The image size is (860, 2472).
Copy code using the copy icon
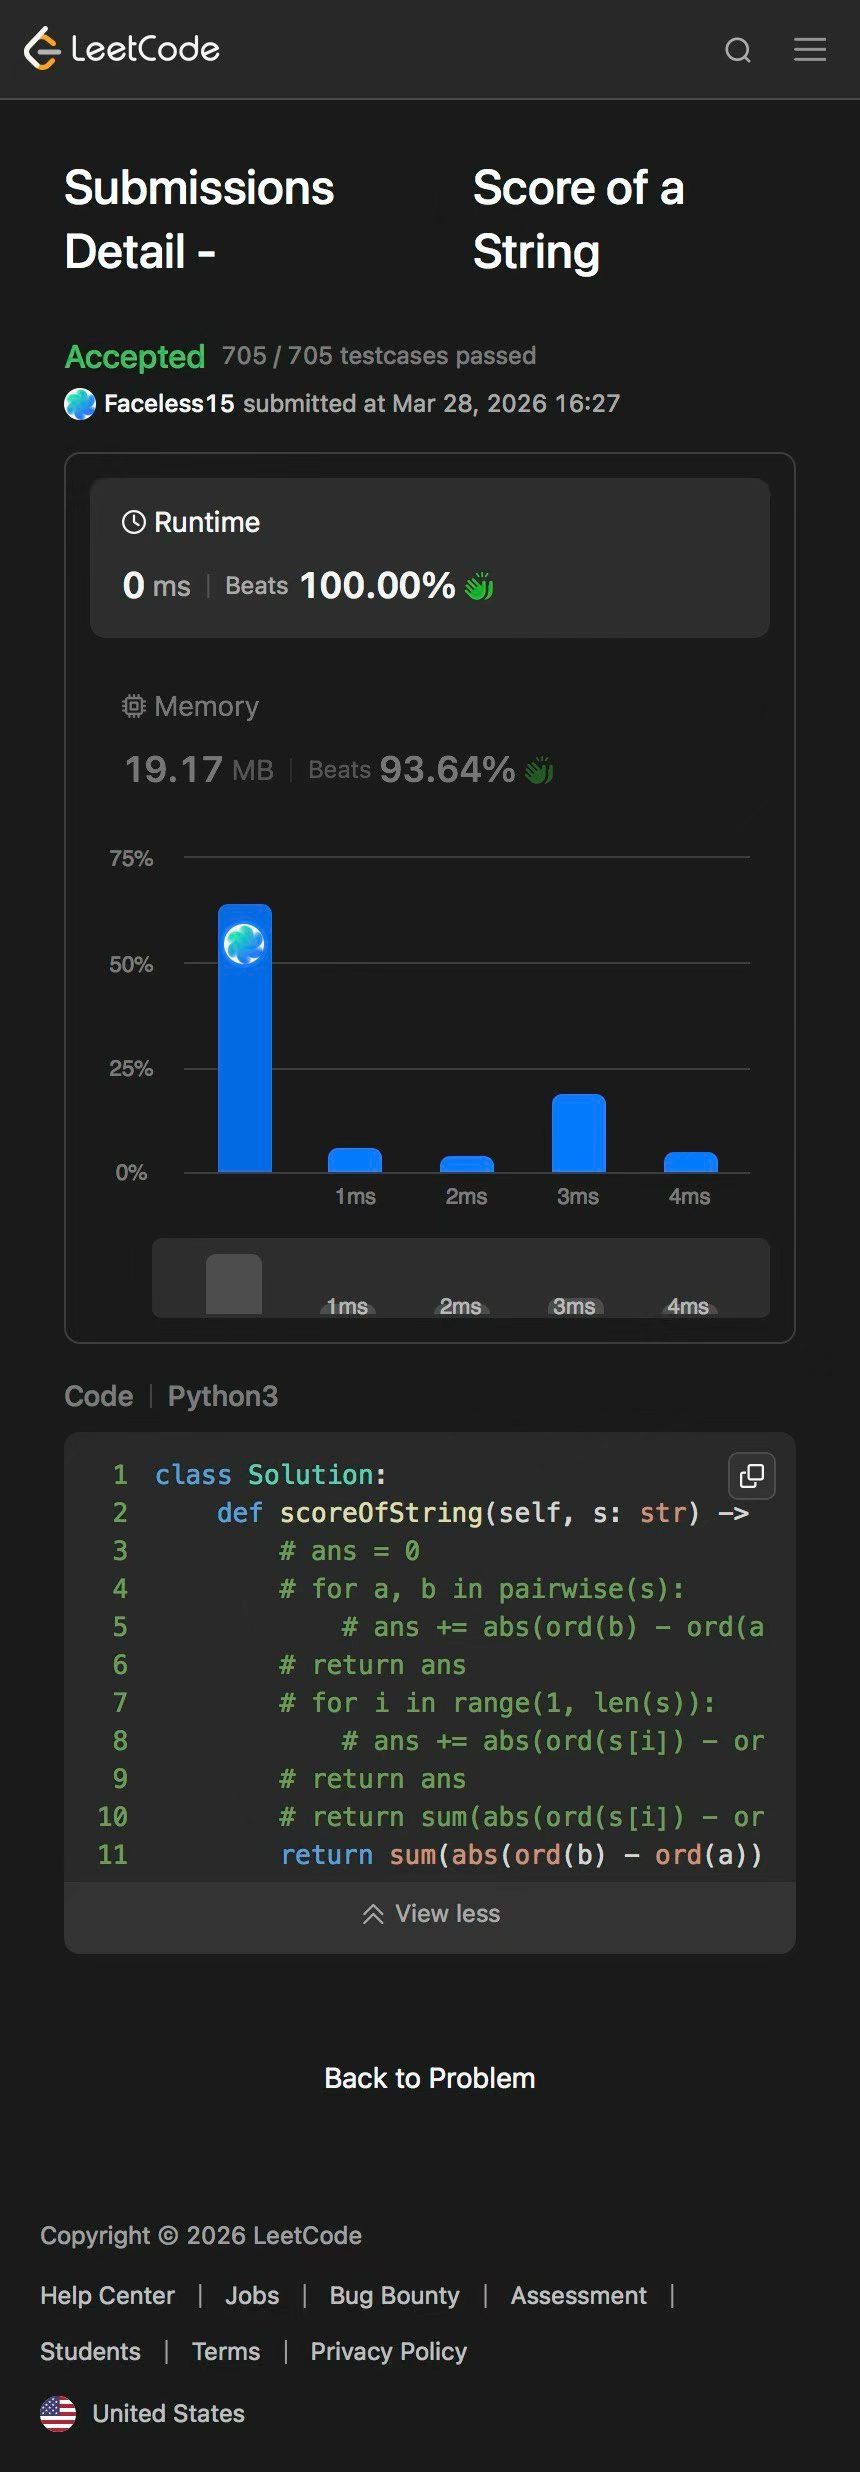[752, 1476]
